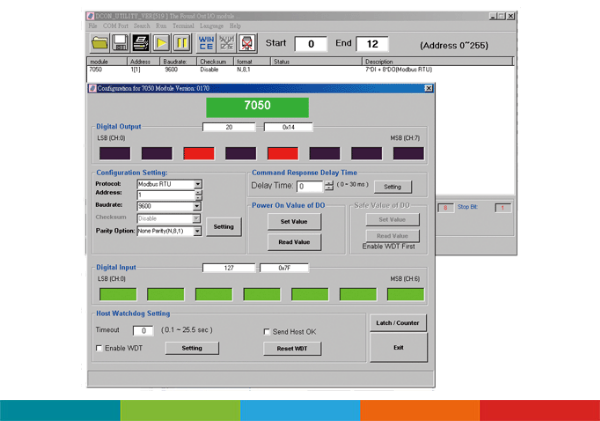600x421 pixels.
Task: Toggle the first red digital output channel
Action: point(199,154)
